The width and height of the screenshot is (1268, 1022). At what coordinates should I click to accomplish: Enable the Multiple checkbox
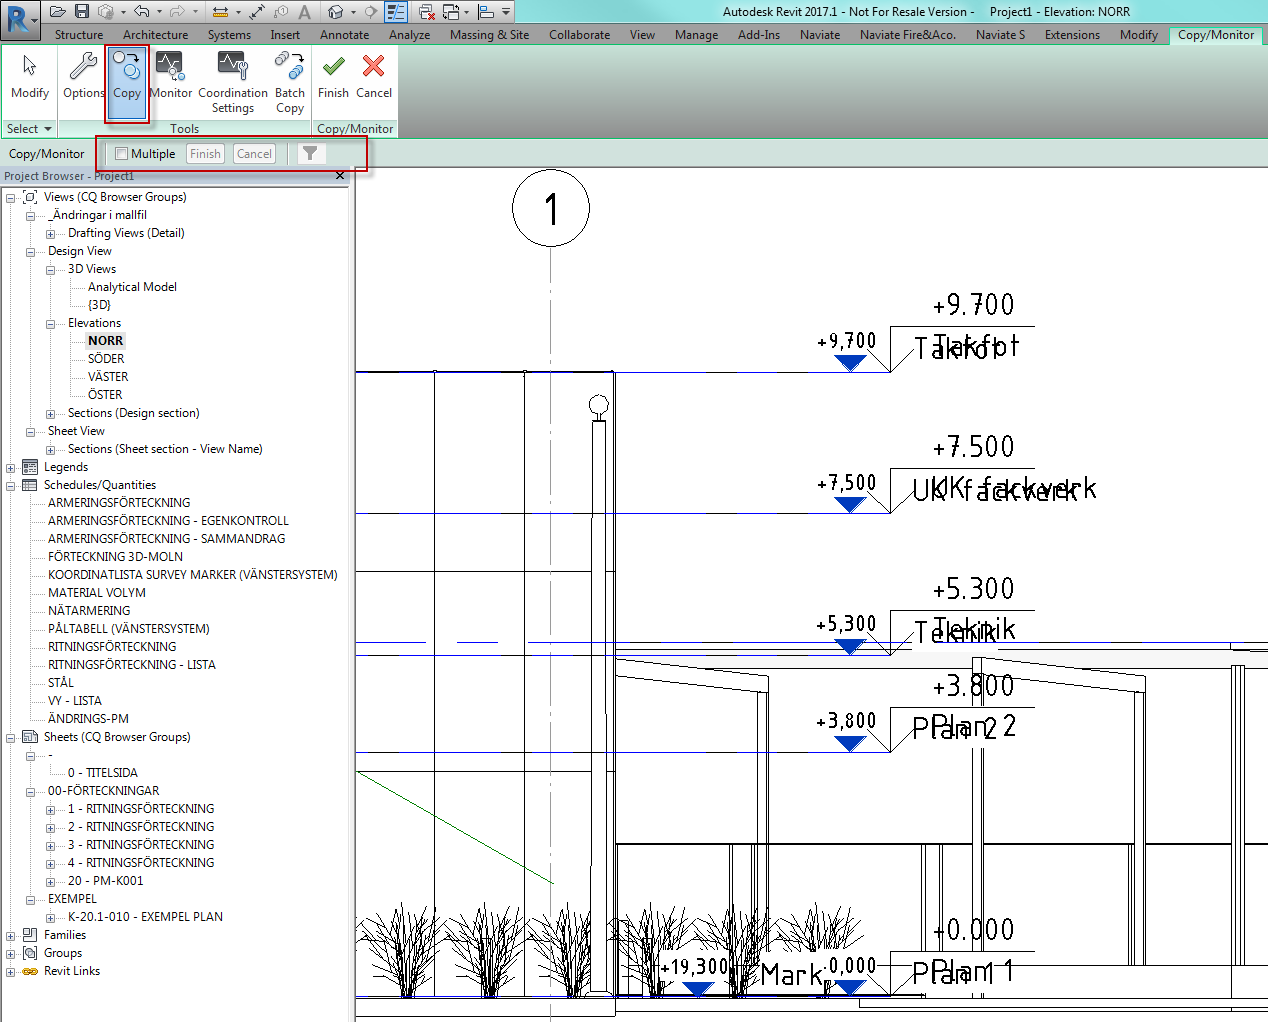click(122, 154)
